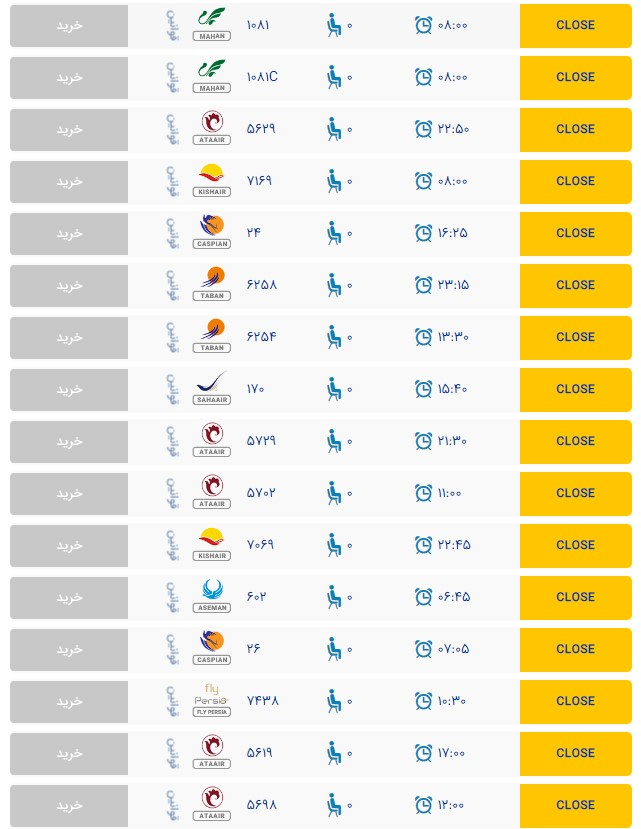The width and height of the screenshot is (641, 829).
Task: Click the Kishair logo on flight 7169
Action: [212, 180]
